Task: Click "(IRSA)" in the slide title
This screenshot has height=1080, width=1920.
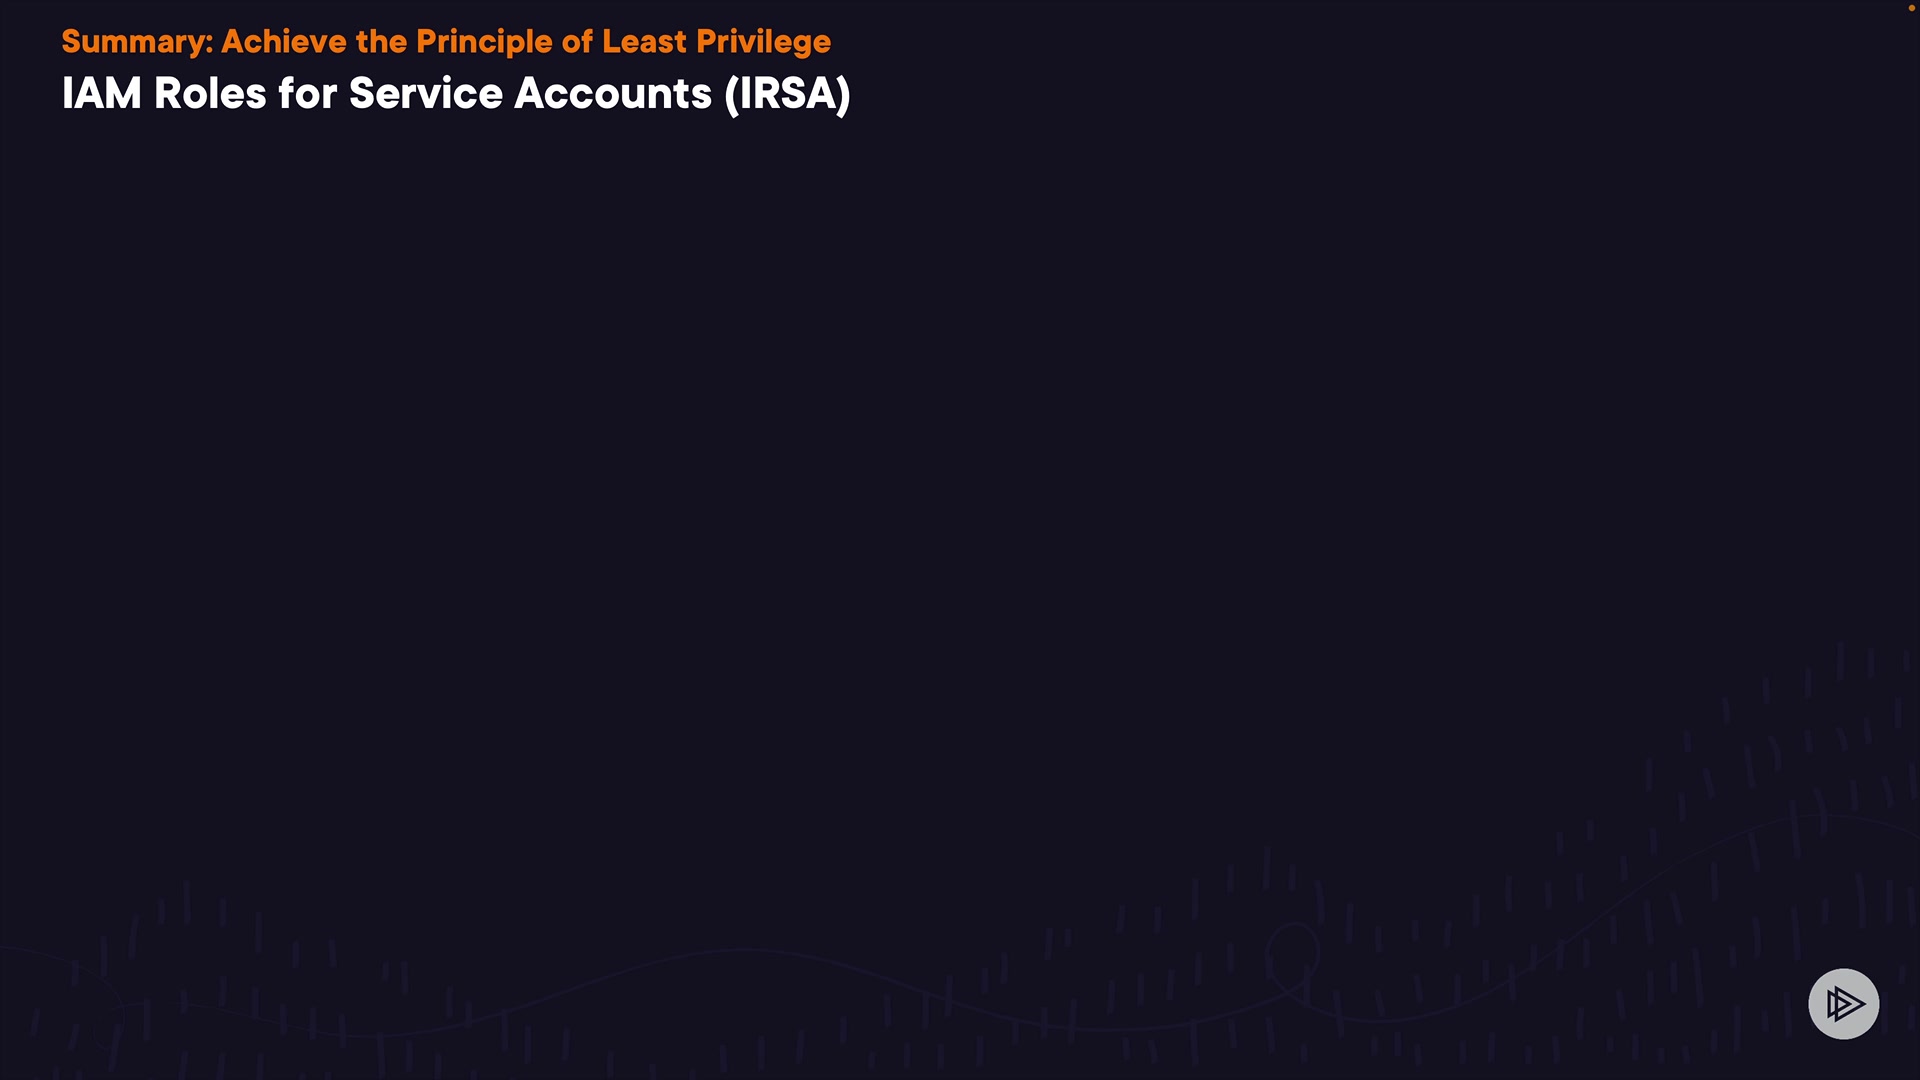Action: (787, 94)
